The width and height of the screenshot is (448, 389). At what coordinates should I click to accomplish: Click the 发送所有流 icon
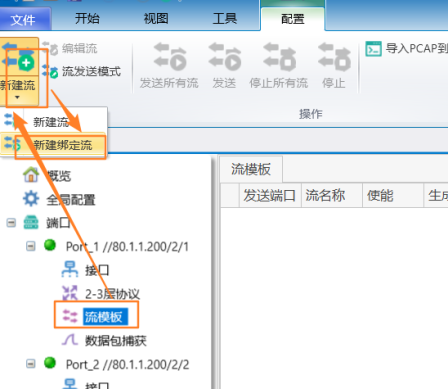[x=170, y=57]
